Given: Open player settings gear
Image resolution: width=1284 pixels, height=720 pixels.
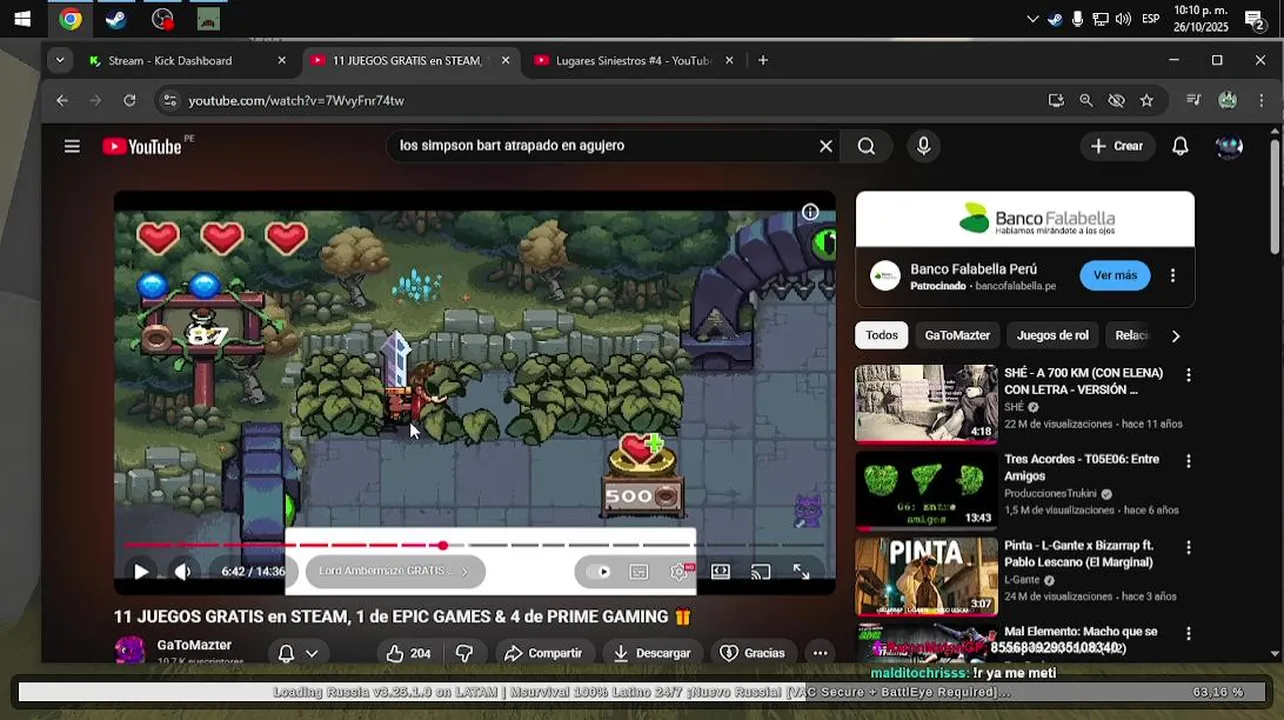Looking at the screenshot, I should pos(679,571).
